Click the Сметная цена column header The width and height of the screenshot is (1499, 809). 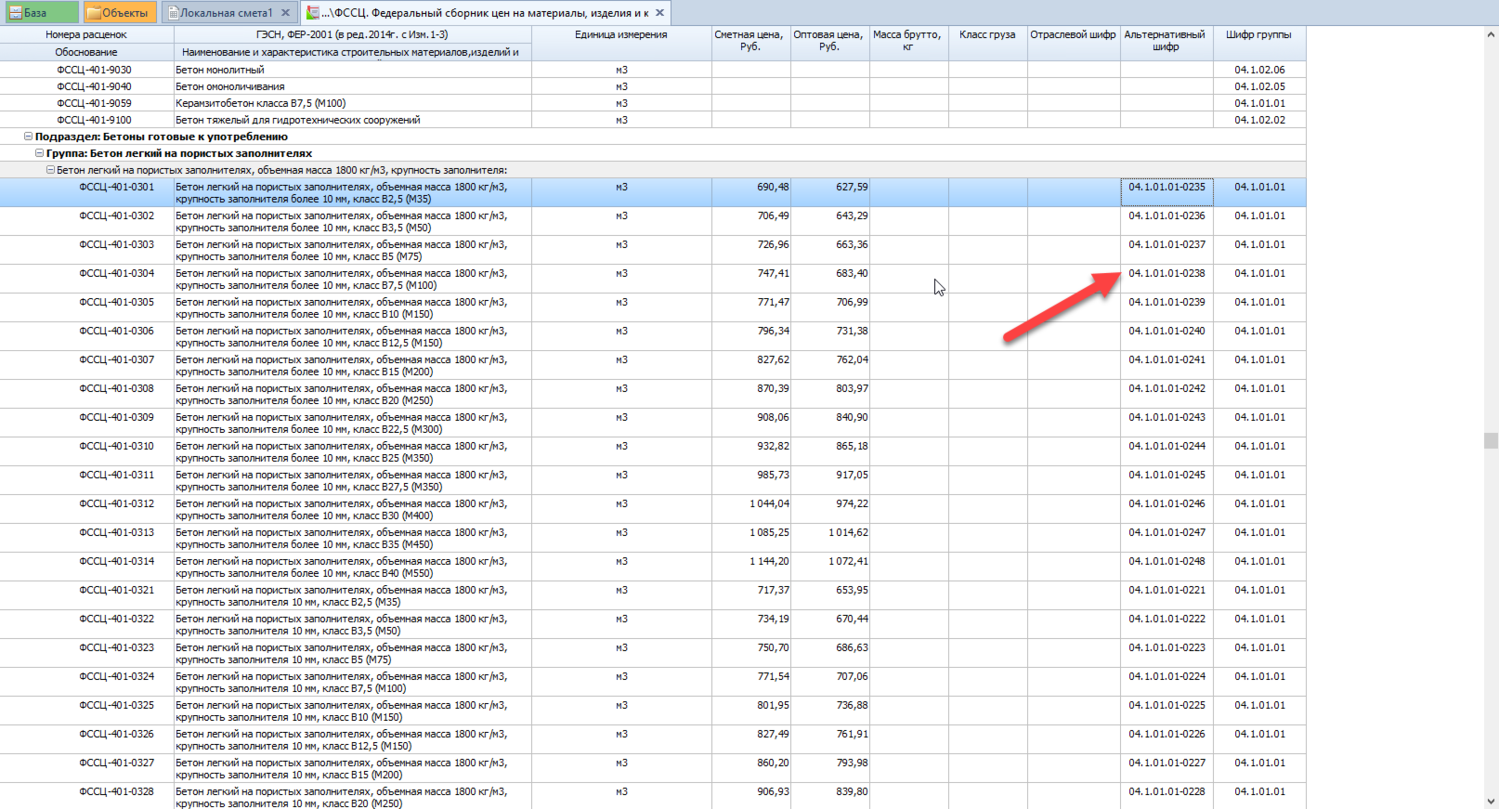750,41
